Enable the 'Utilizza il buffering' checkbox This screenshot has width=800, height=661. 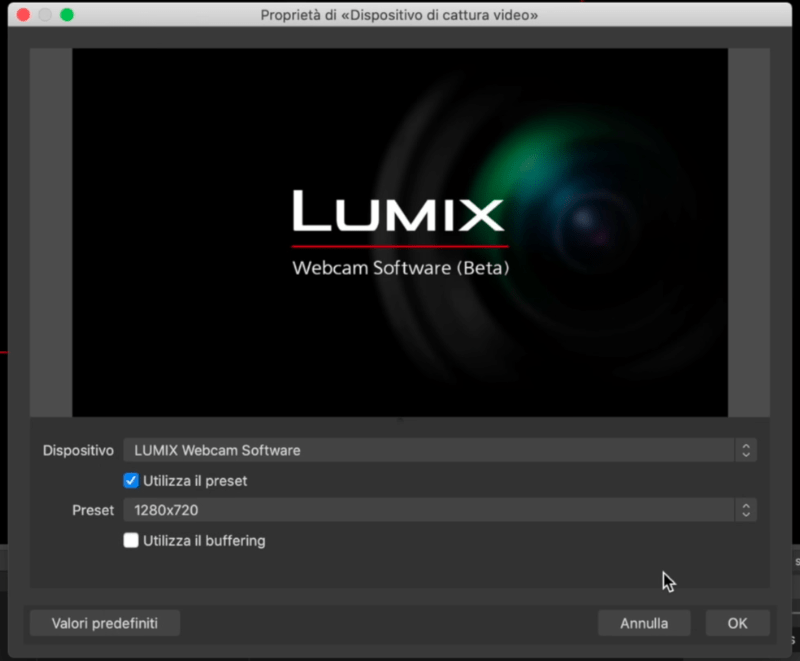pyautogui.click(x=131, y=540)
